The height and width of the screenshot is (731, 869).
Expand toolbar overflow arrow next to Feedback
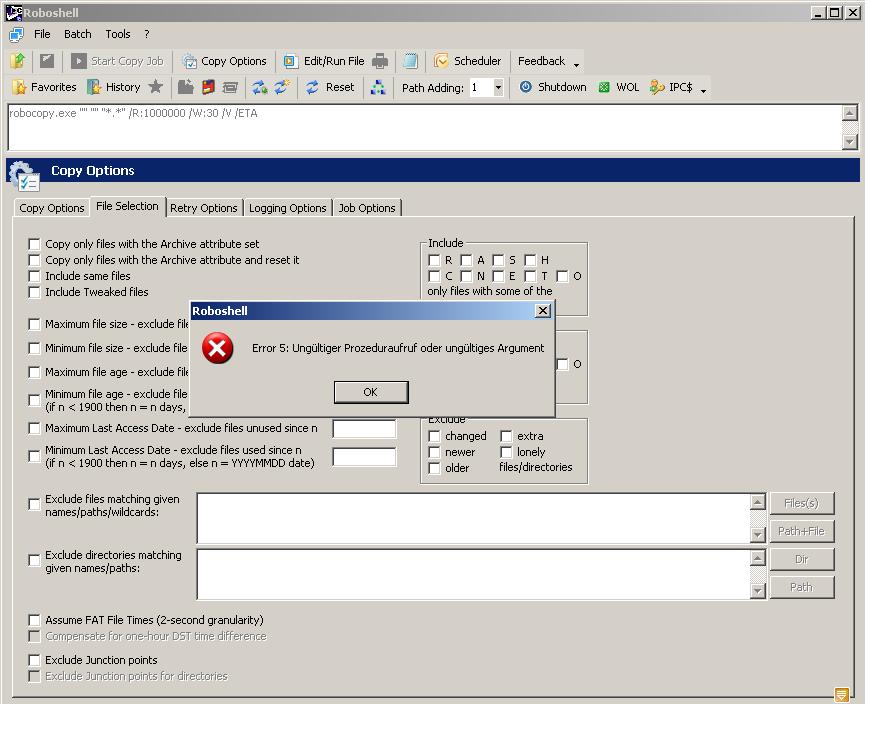pos(576,65)
